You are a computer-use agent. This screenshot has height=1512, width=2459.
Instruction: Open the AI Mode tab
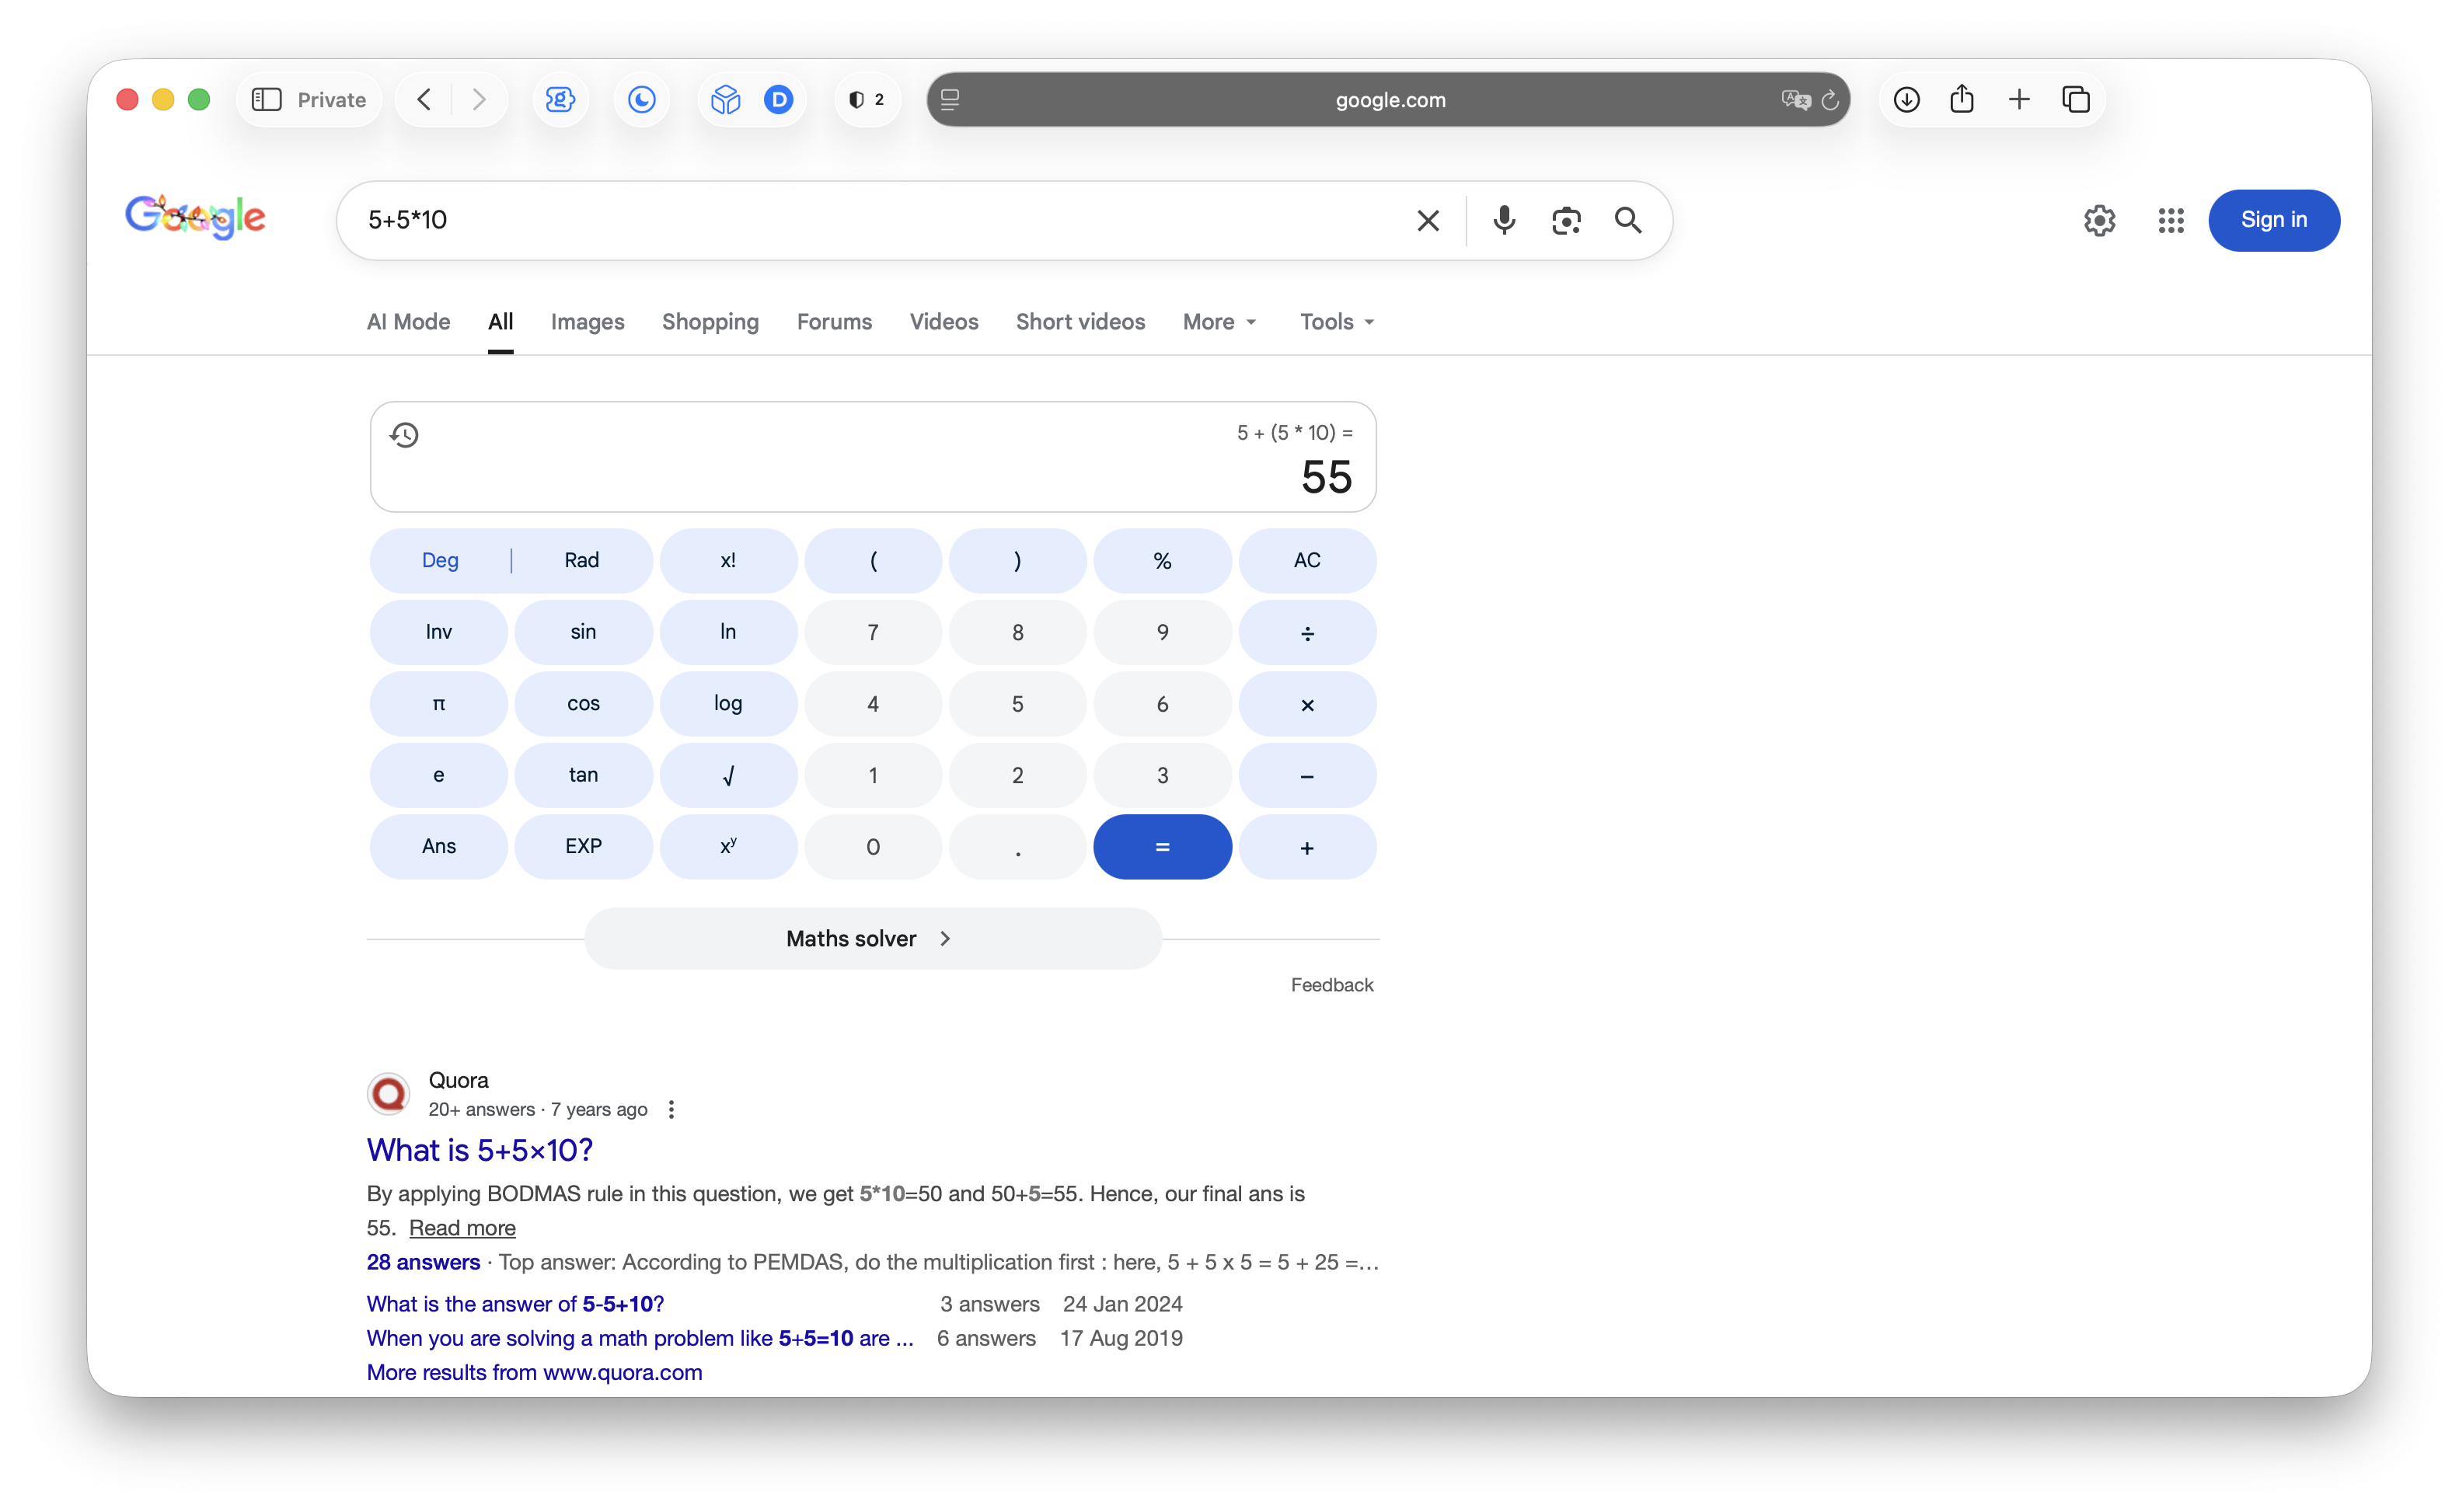[x=407, y=322]
